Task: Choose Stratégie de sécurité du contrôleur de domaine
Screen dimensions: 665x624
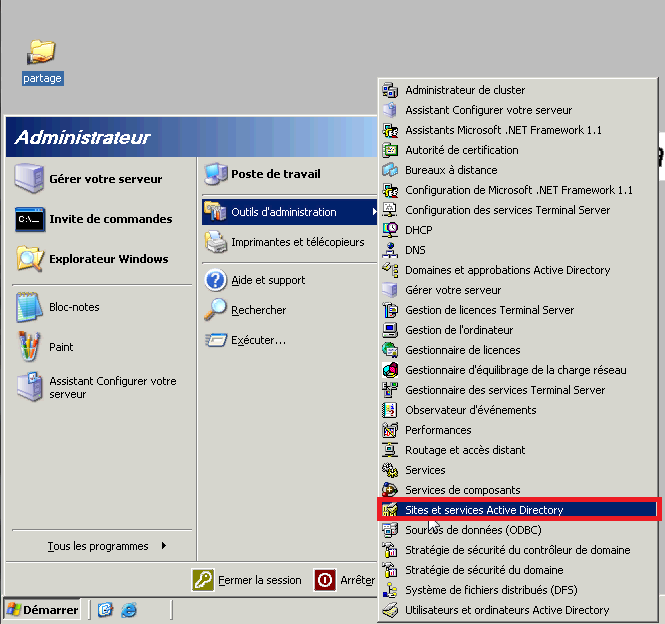Action: [518, 550]
